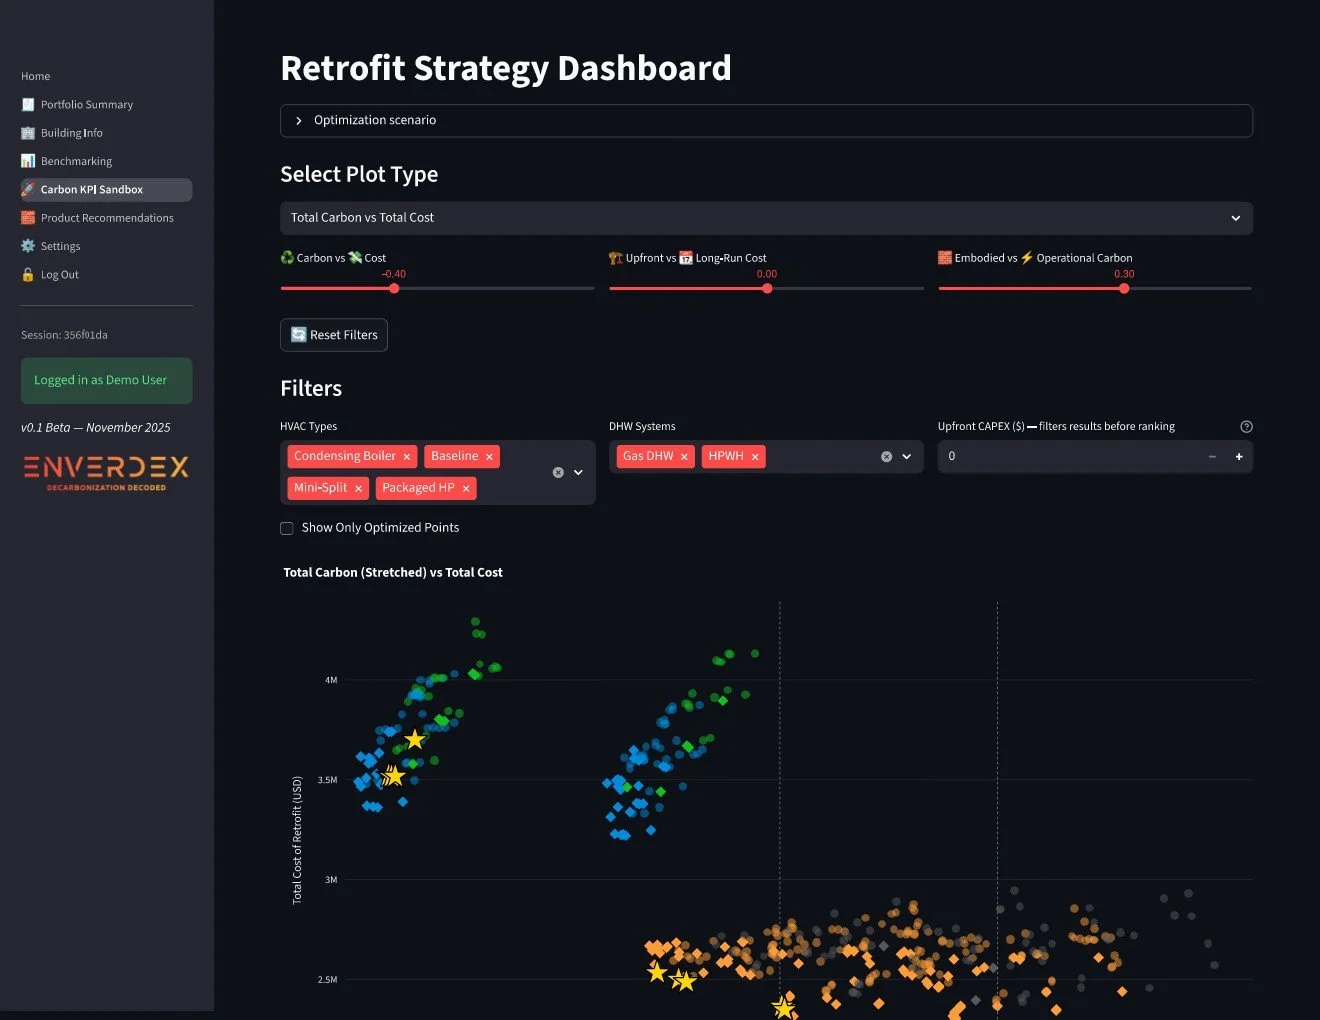Clear all selected DHW Systems
The image size is (1320, 1020).
pyautogui.click(x=886, y=456)
